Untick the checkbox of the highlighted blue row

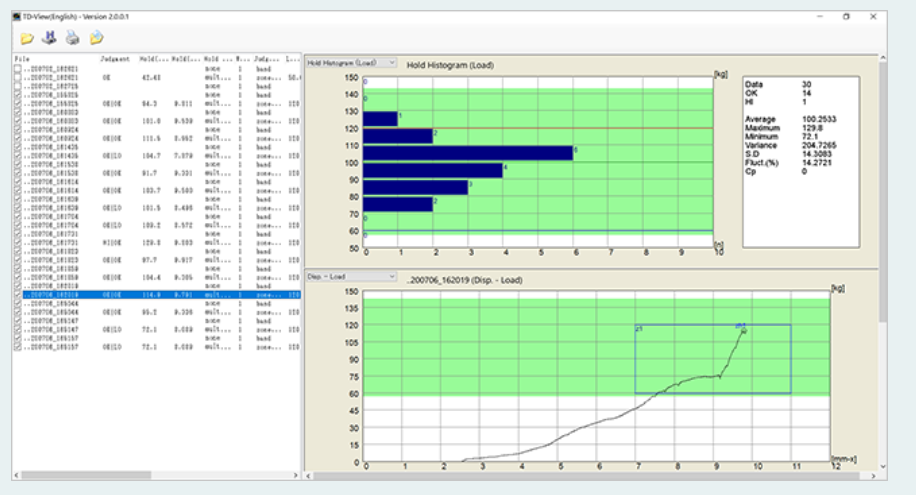click(x=18, y=295)
